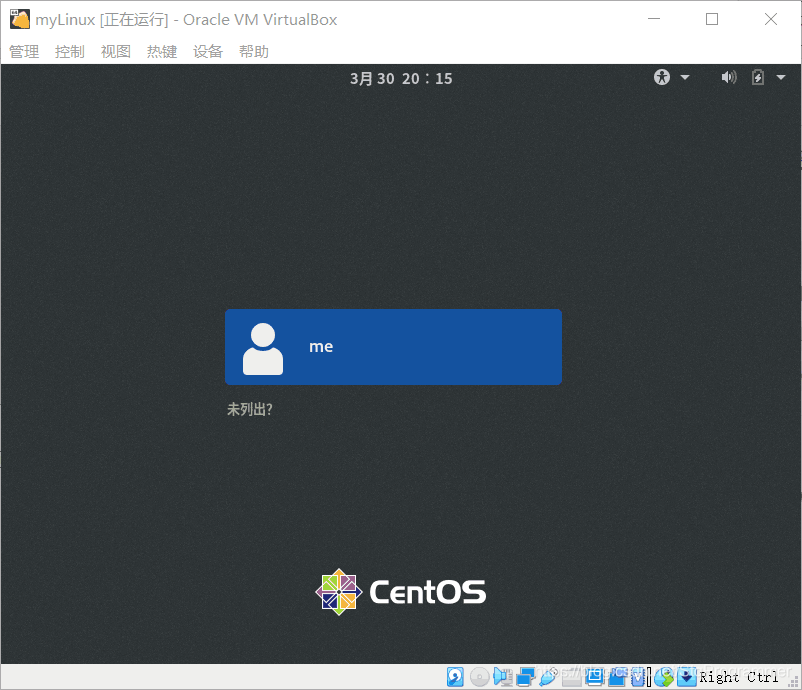Click the '未列出?' not listed link
The image size is (802, 690).
point(250,409)
